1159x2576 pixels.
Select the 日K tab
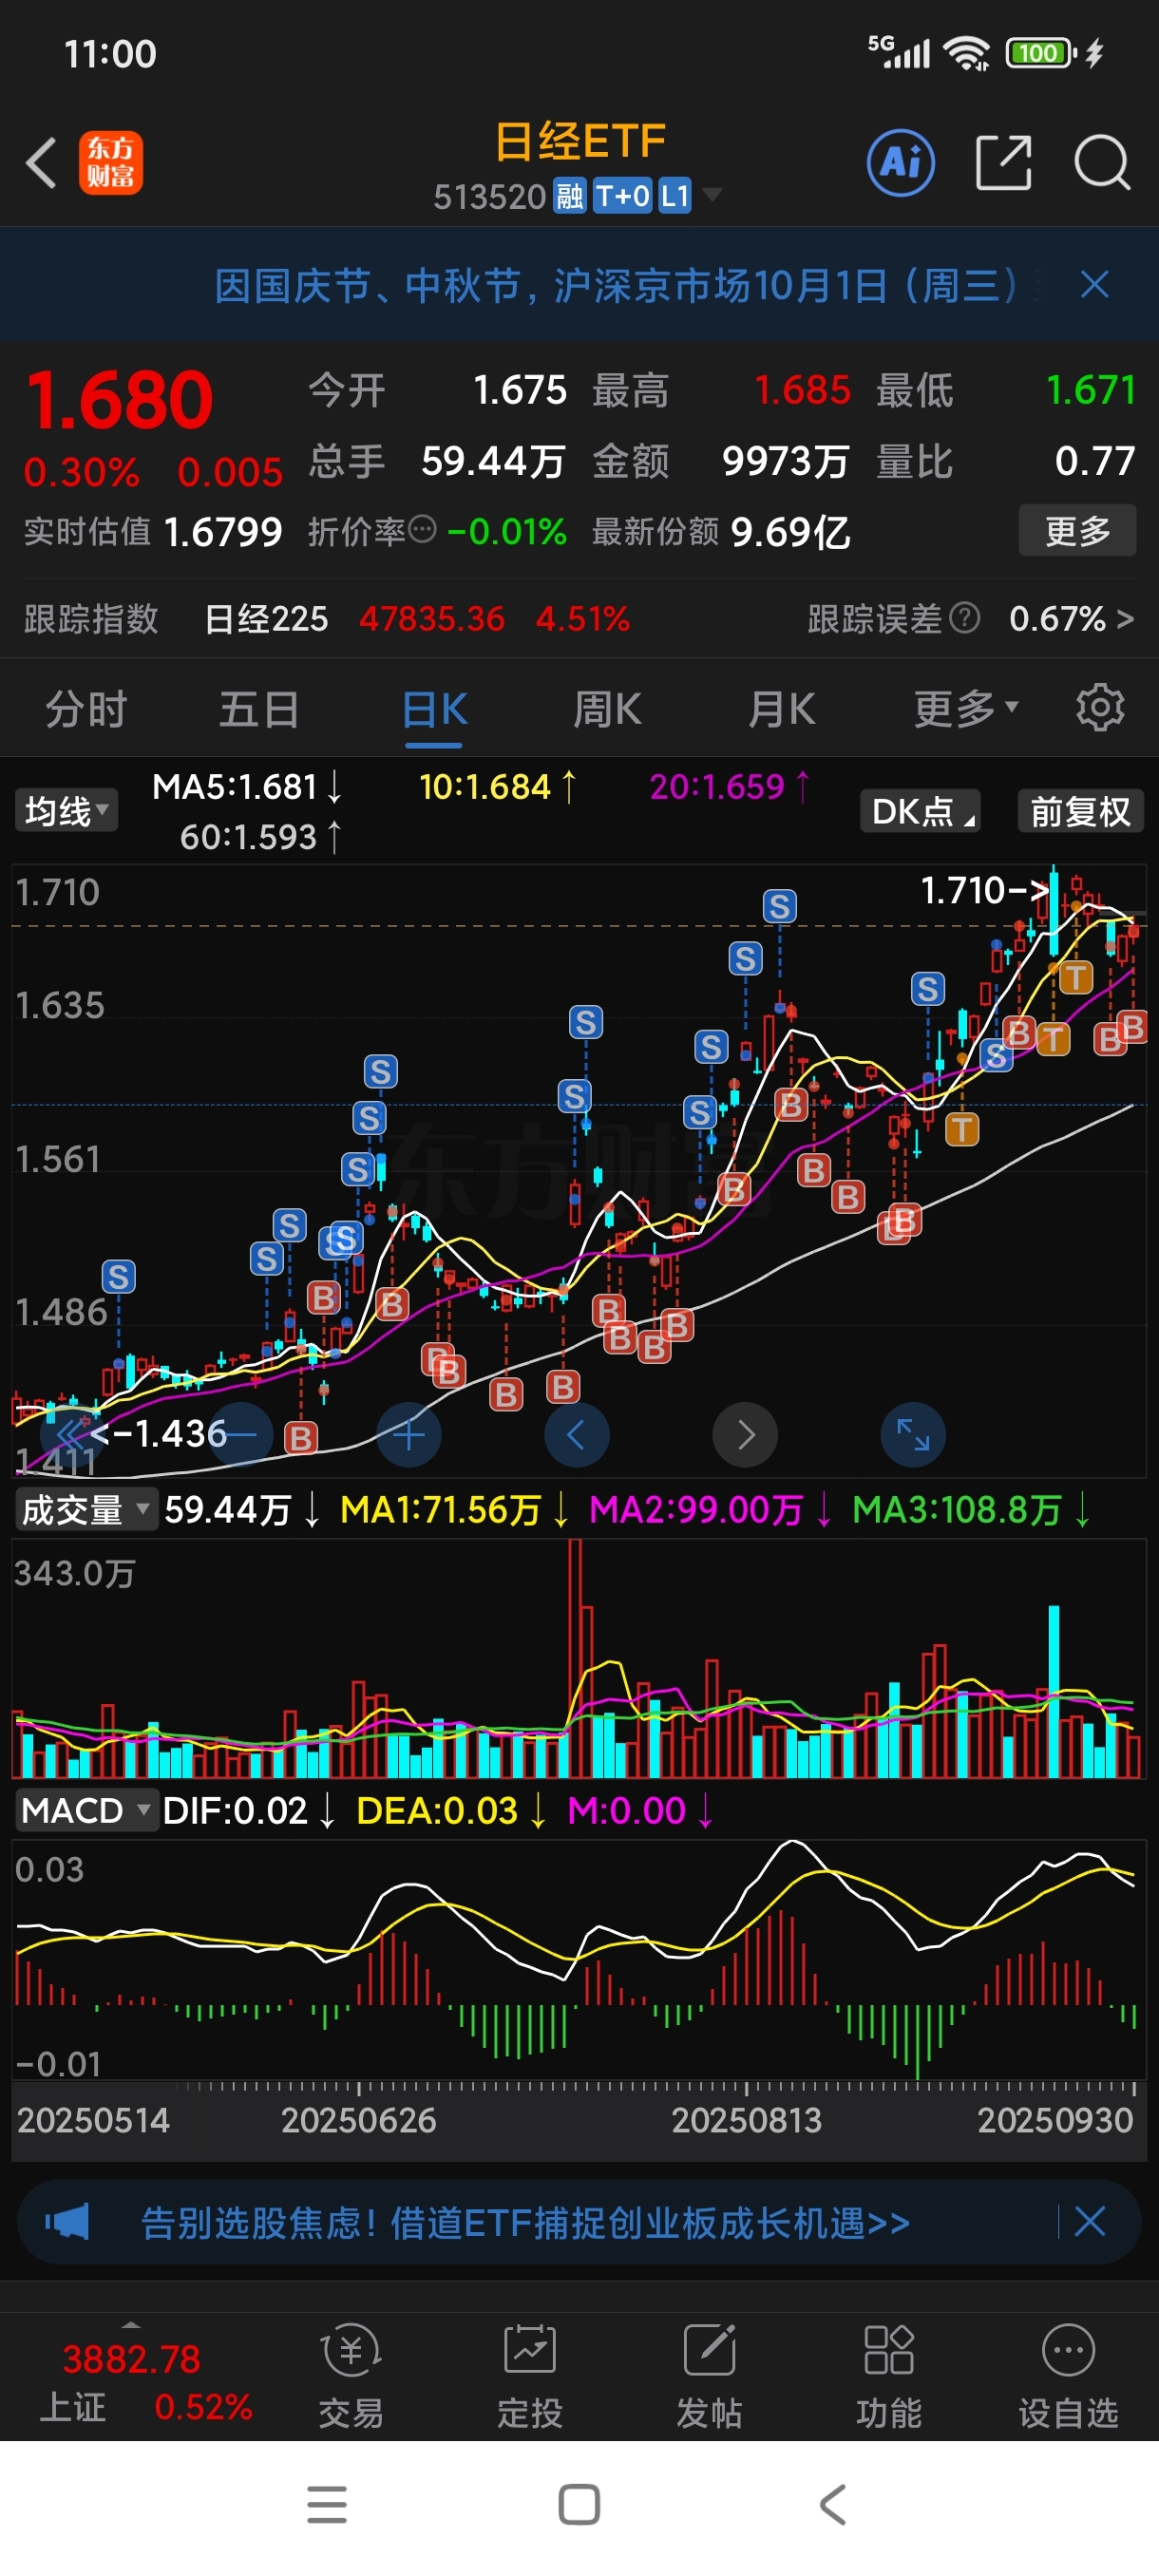pyautogui.click(x=434, y=709)
